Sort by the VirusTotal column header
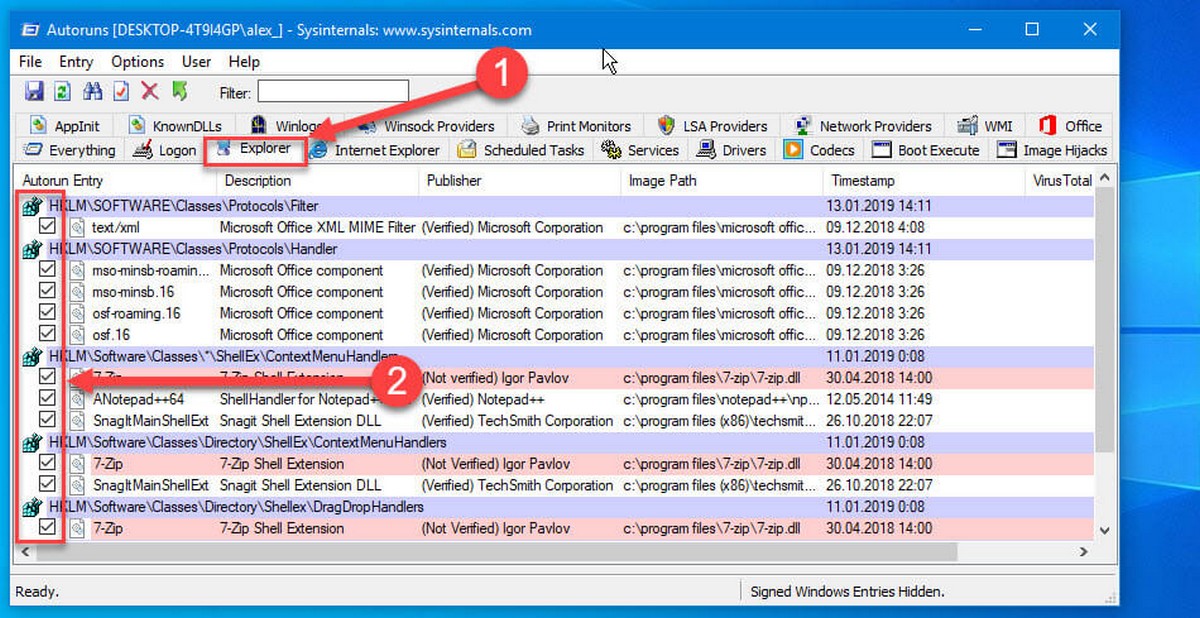 tap(1059, 181)
